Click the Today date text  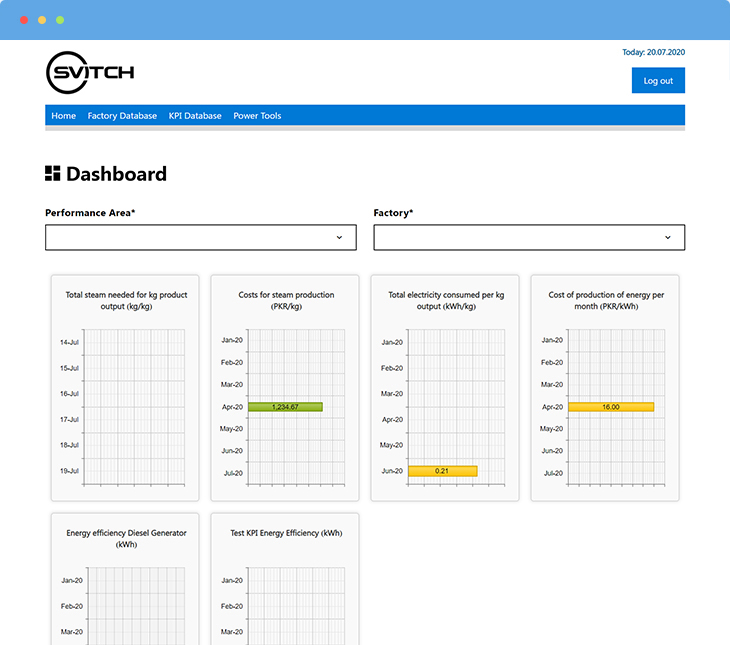tap(653, 53)
